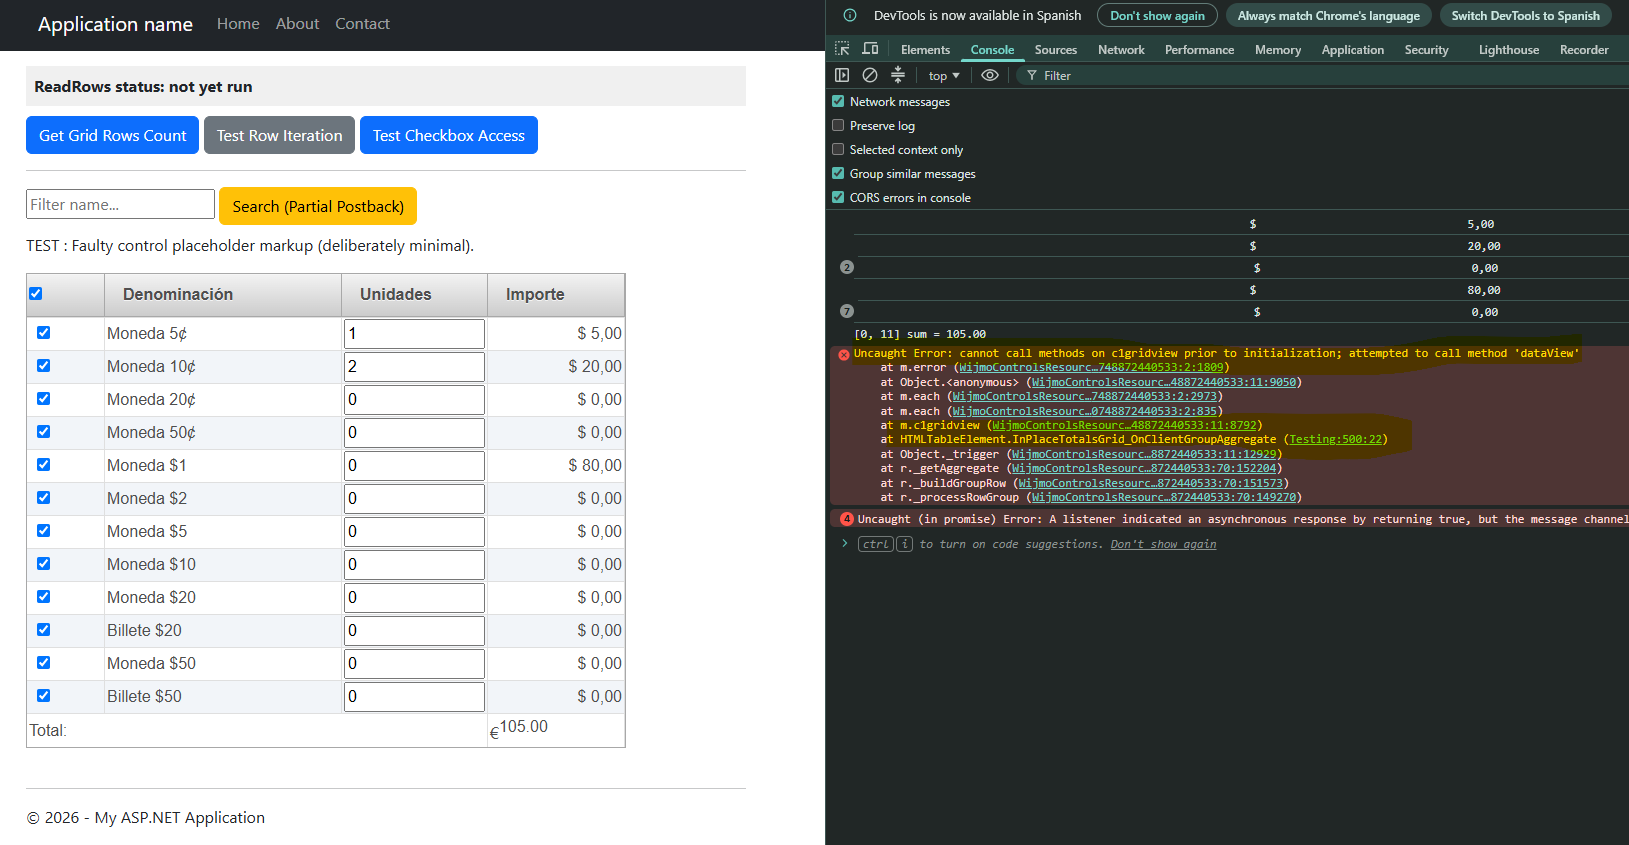Click the Importe column header
The height and width of the screenshot is (845, 1629).
556,294
